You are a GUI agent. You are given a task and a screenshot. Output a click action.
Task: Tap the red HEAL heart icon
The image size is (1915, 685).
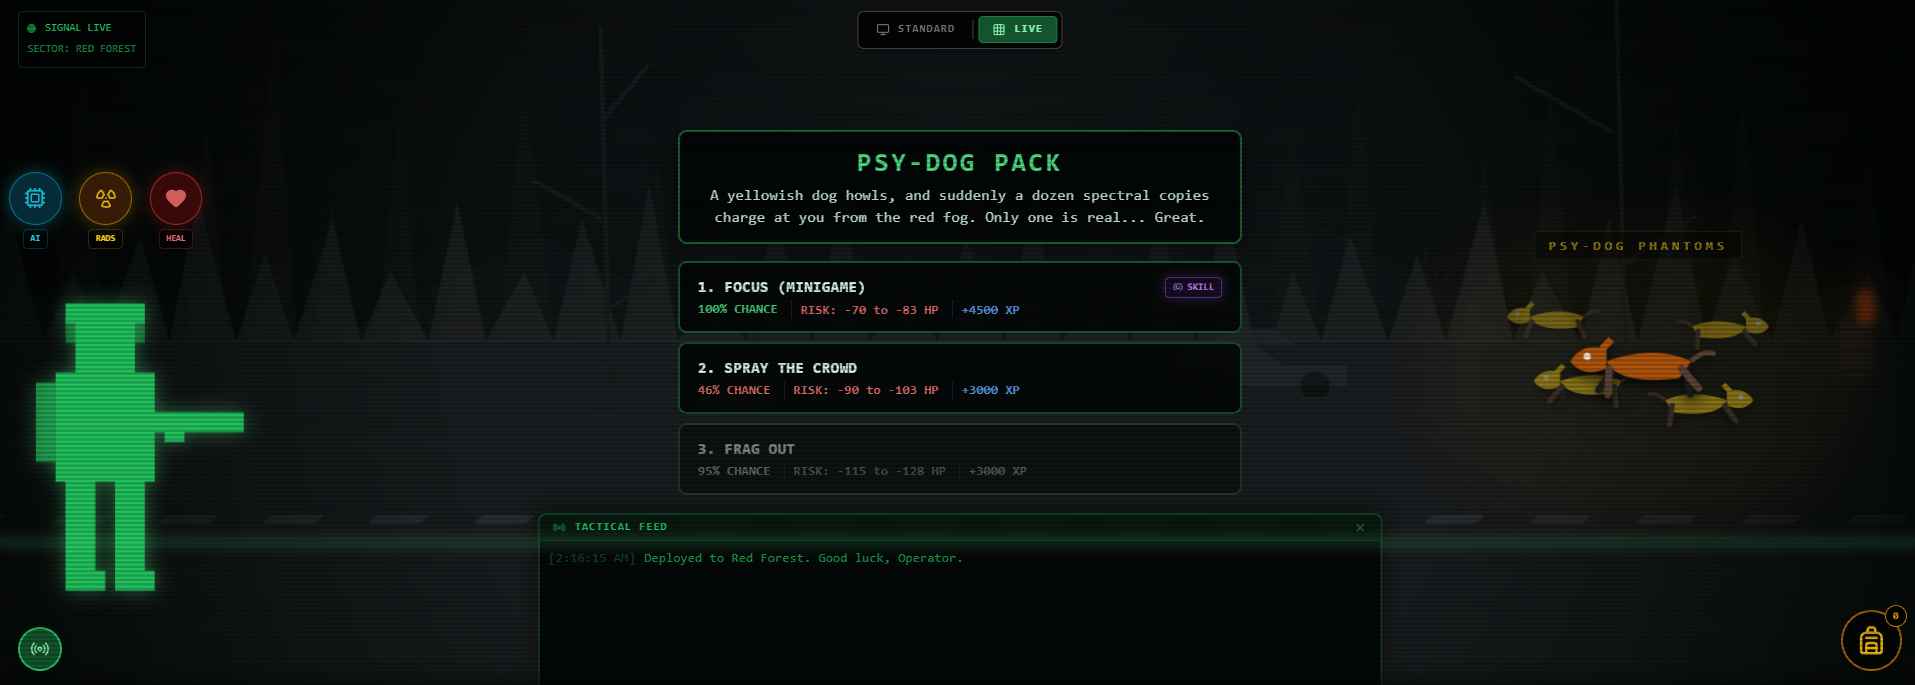(x=176, y=198)
